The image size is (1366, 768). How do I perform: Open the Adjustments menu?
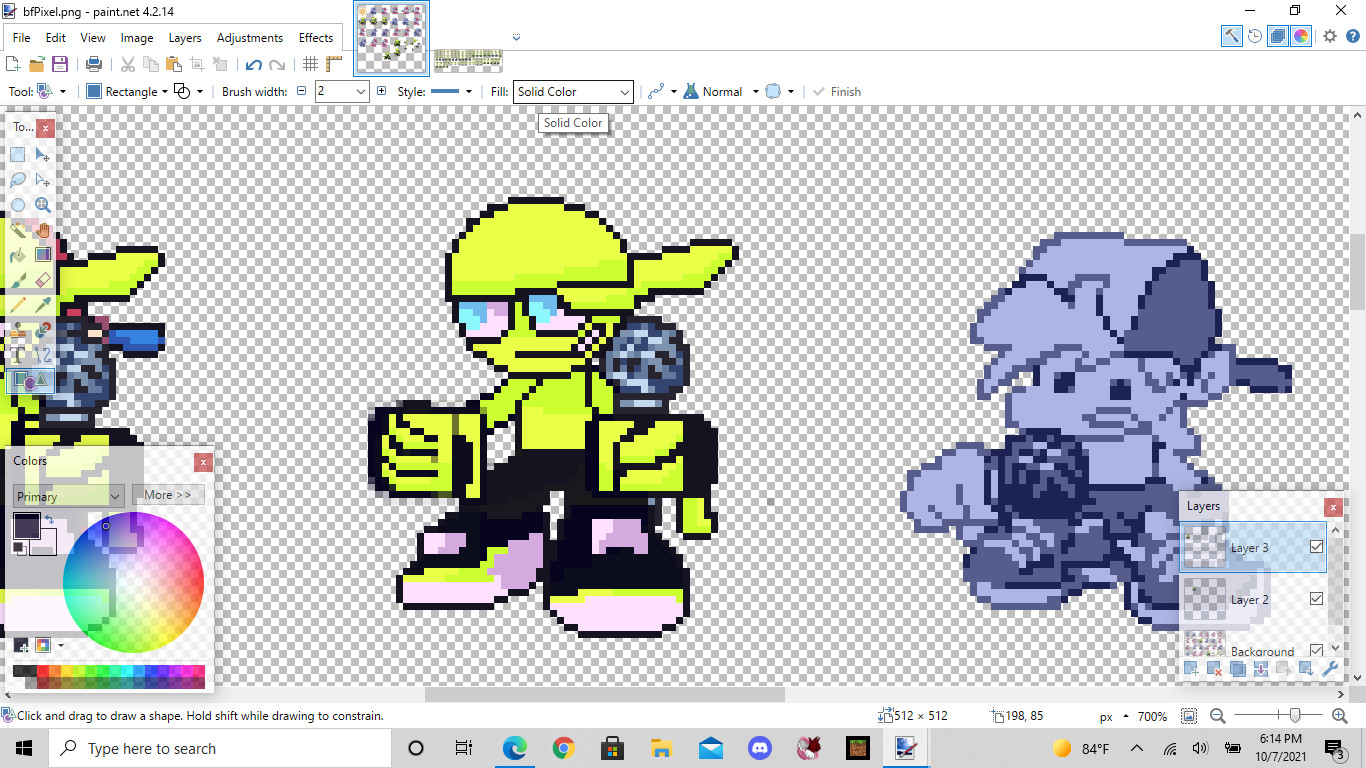pos(249,38)
